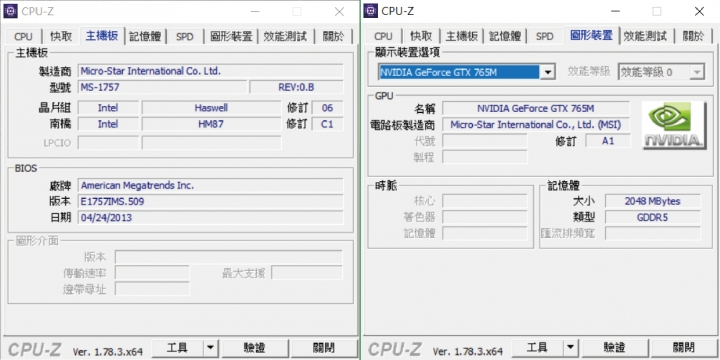Click the 驗證 button in the right window
This screenshot has width=720, height=360.
tap(614, 348)
